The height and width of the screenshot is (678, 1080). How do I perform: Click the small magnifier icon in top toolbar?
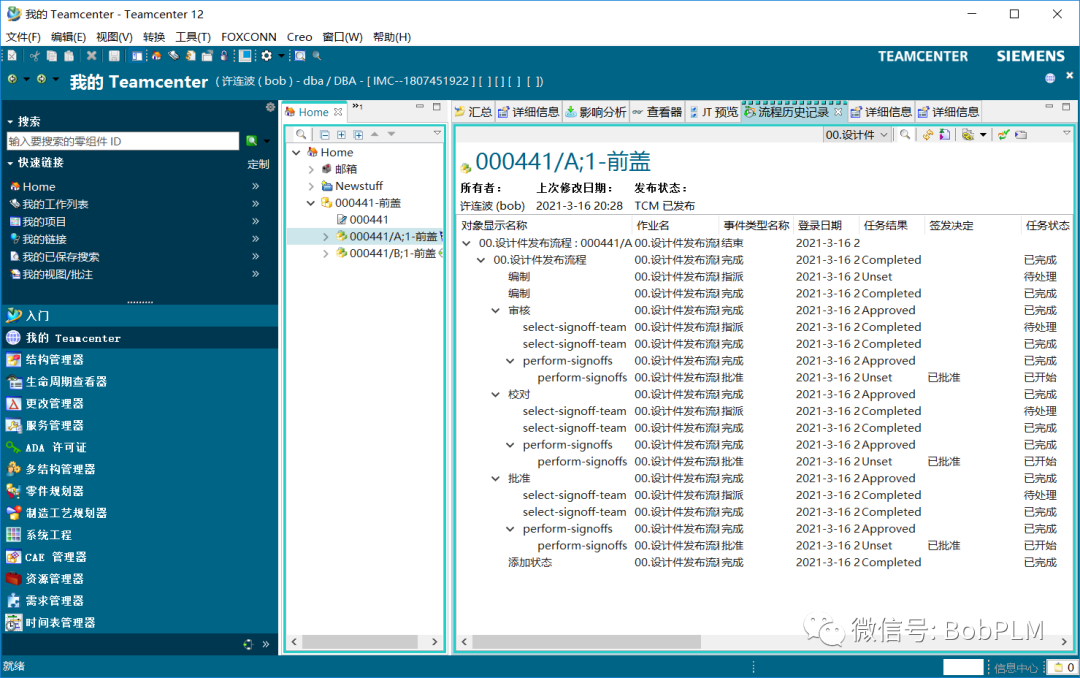tap(317, 56)
